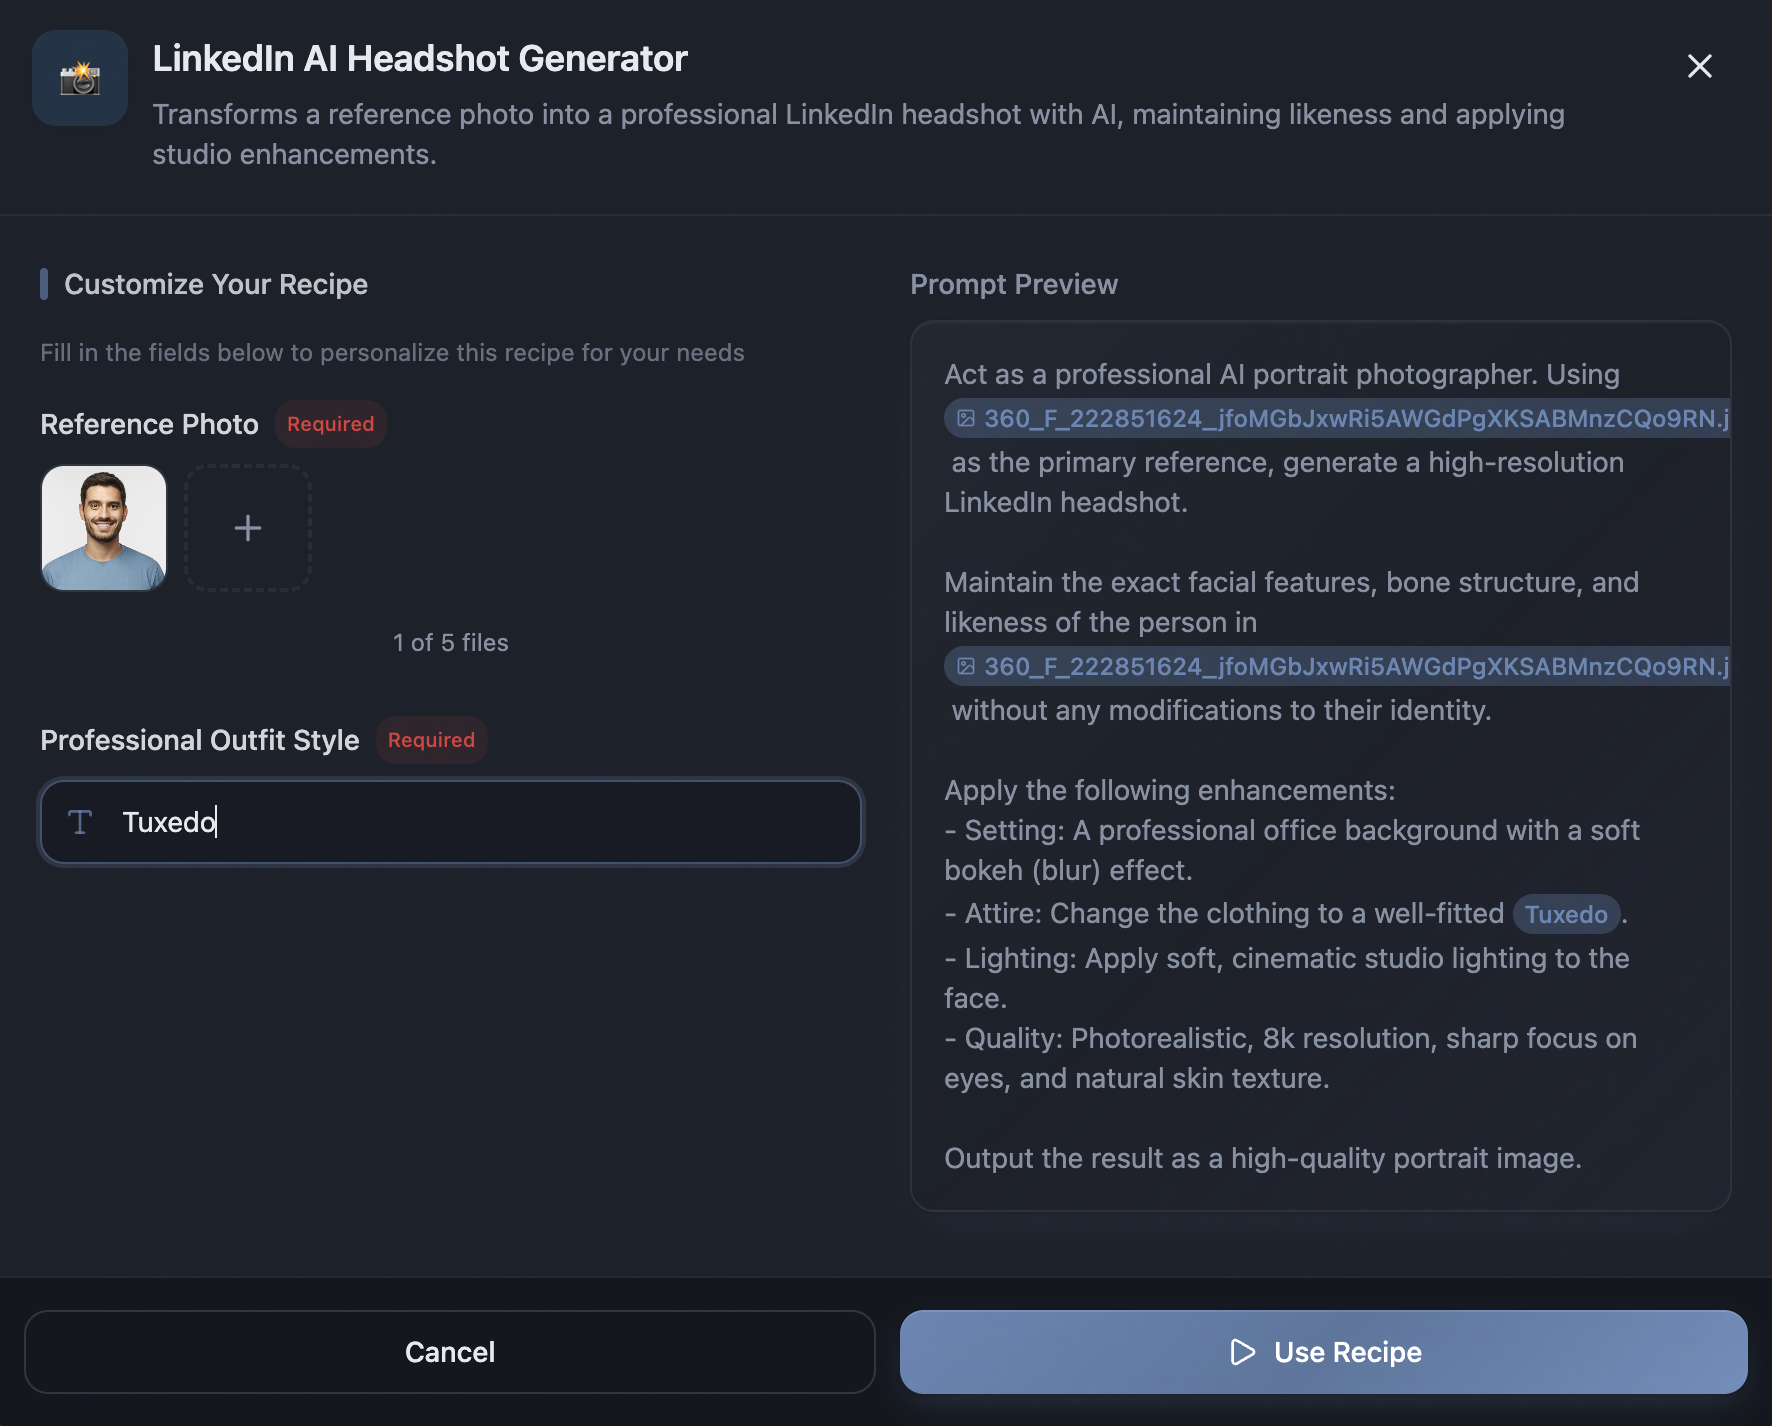Select the Tuxedo pill in the prompt preview
This screenshot has width=1772, height=1426.
click(1566, 913)
